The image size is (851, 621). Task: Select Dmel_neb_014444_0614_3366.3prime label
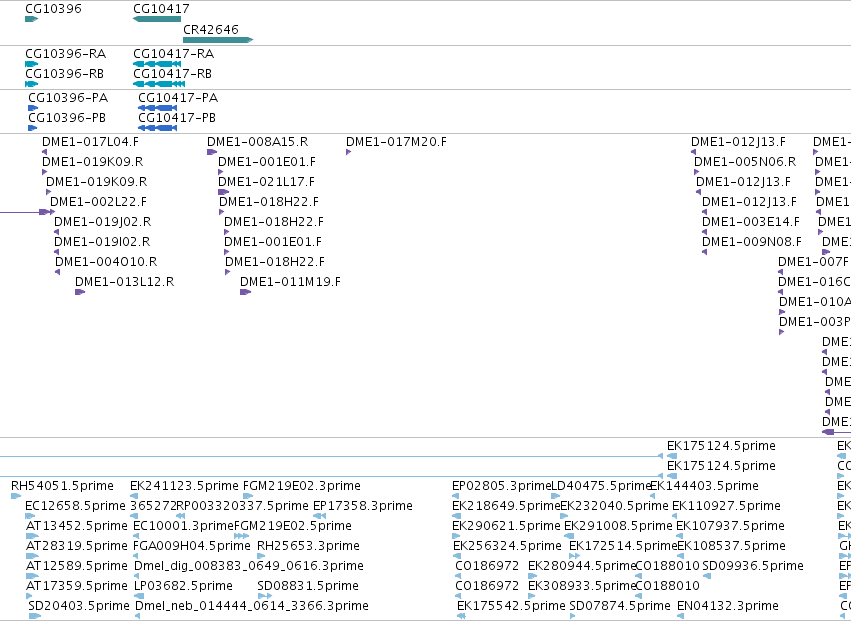252,606
